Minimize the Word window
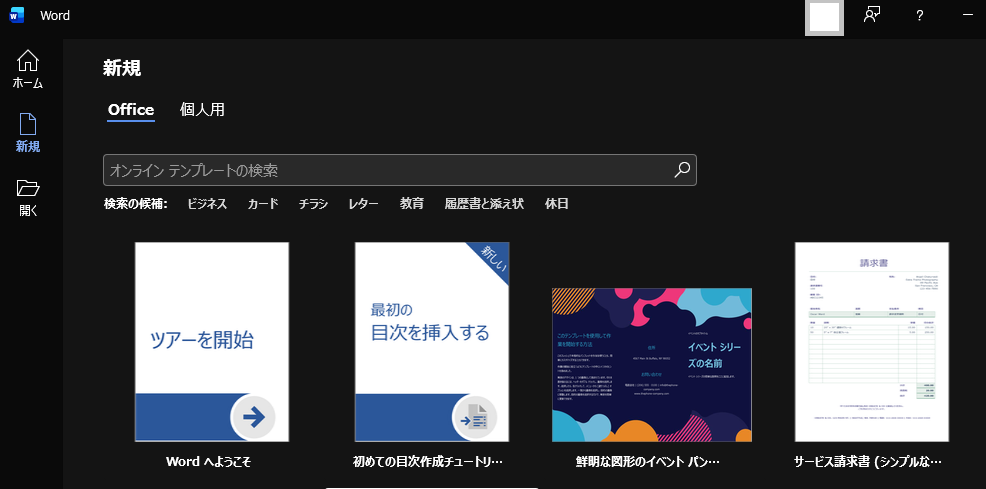Screen dimensions: 986x489 (968, 15)
